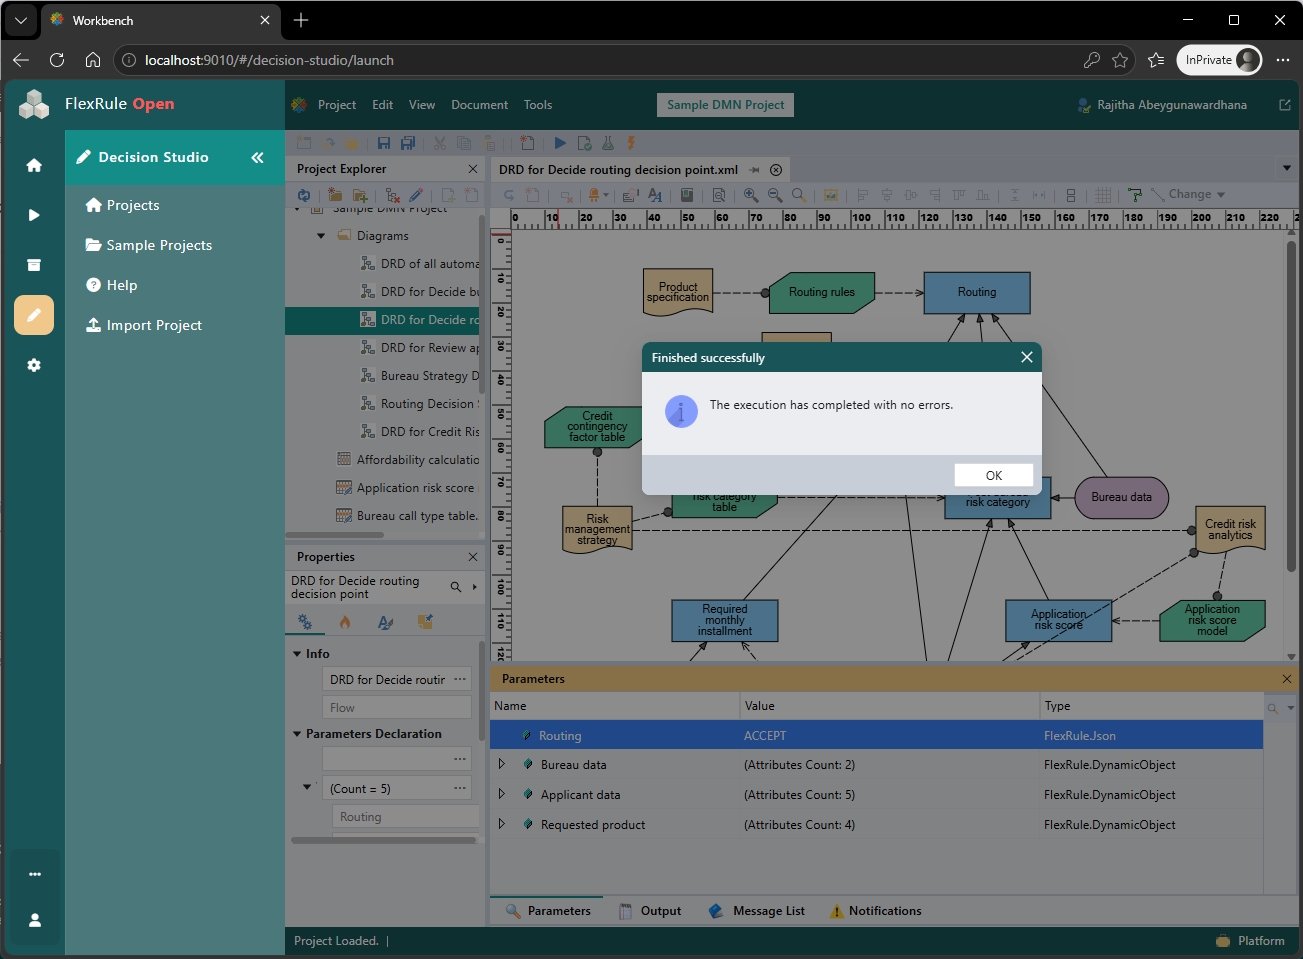
Task: Close the Parameters panel
Action: coord(1287,679)
